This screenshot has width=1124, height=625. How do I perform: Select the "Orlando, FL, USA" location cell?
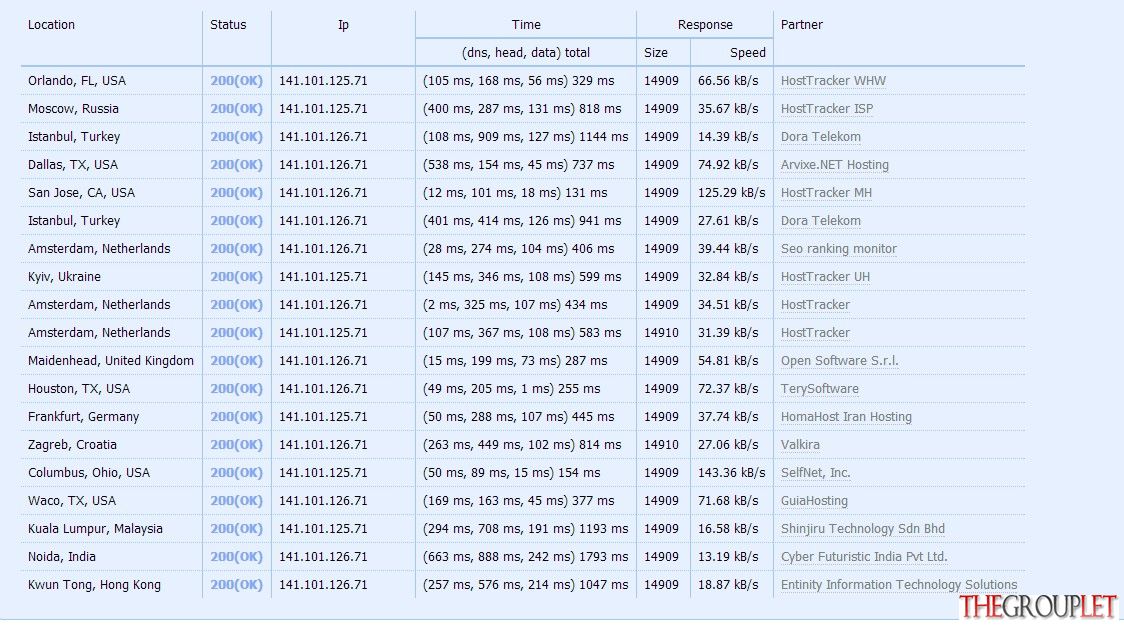[77, 81]
